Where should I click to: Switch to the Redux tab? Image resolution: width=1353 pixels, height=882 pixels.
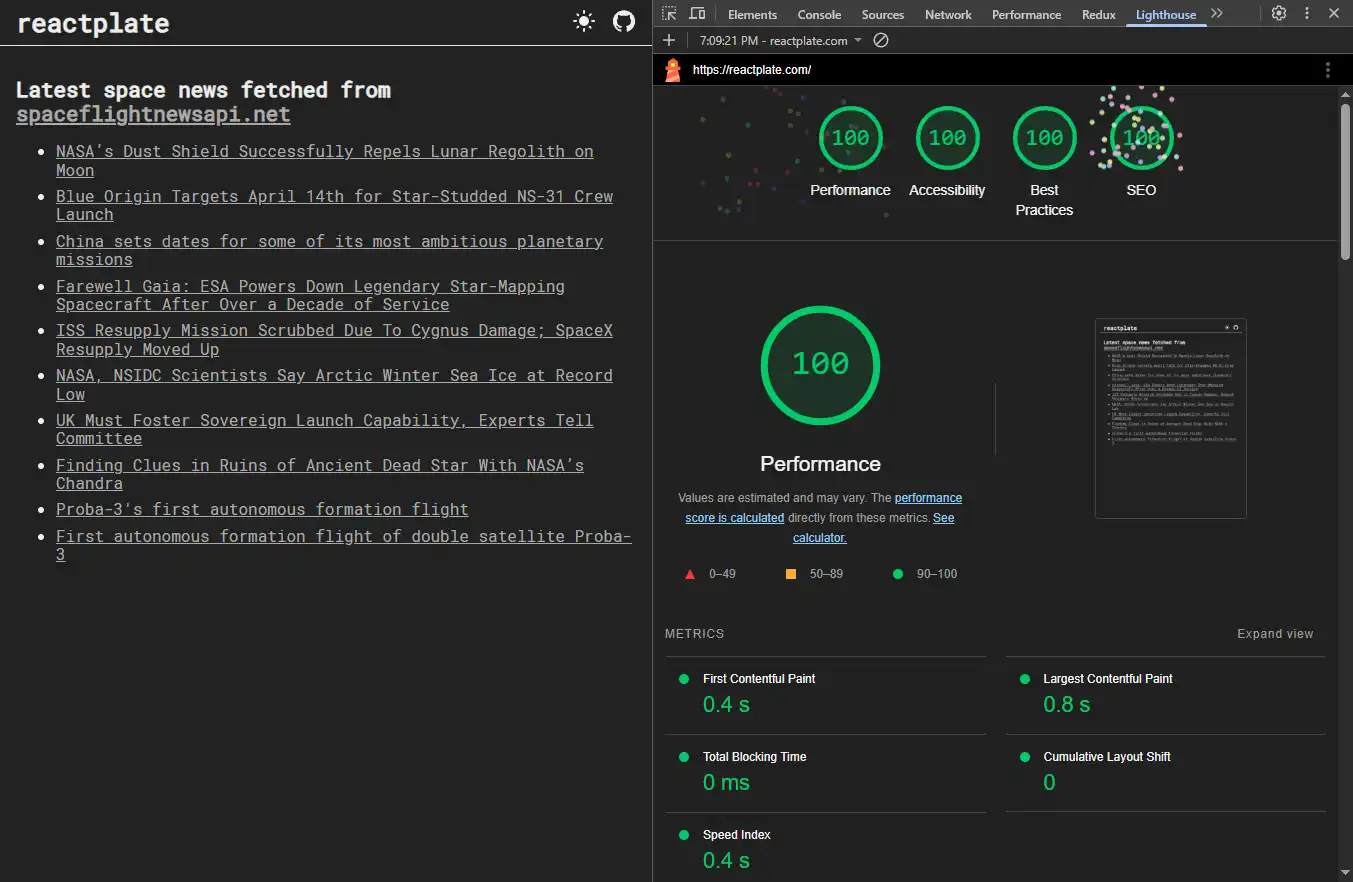pyautogui.click(x=1098, y=15)
